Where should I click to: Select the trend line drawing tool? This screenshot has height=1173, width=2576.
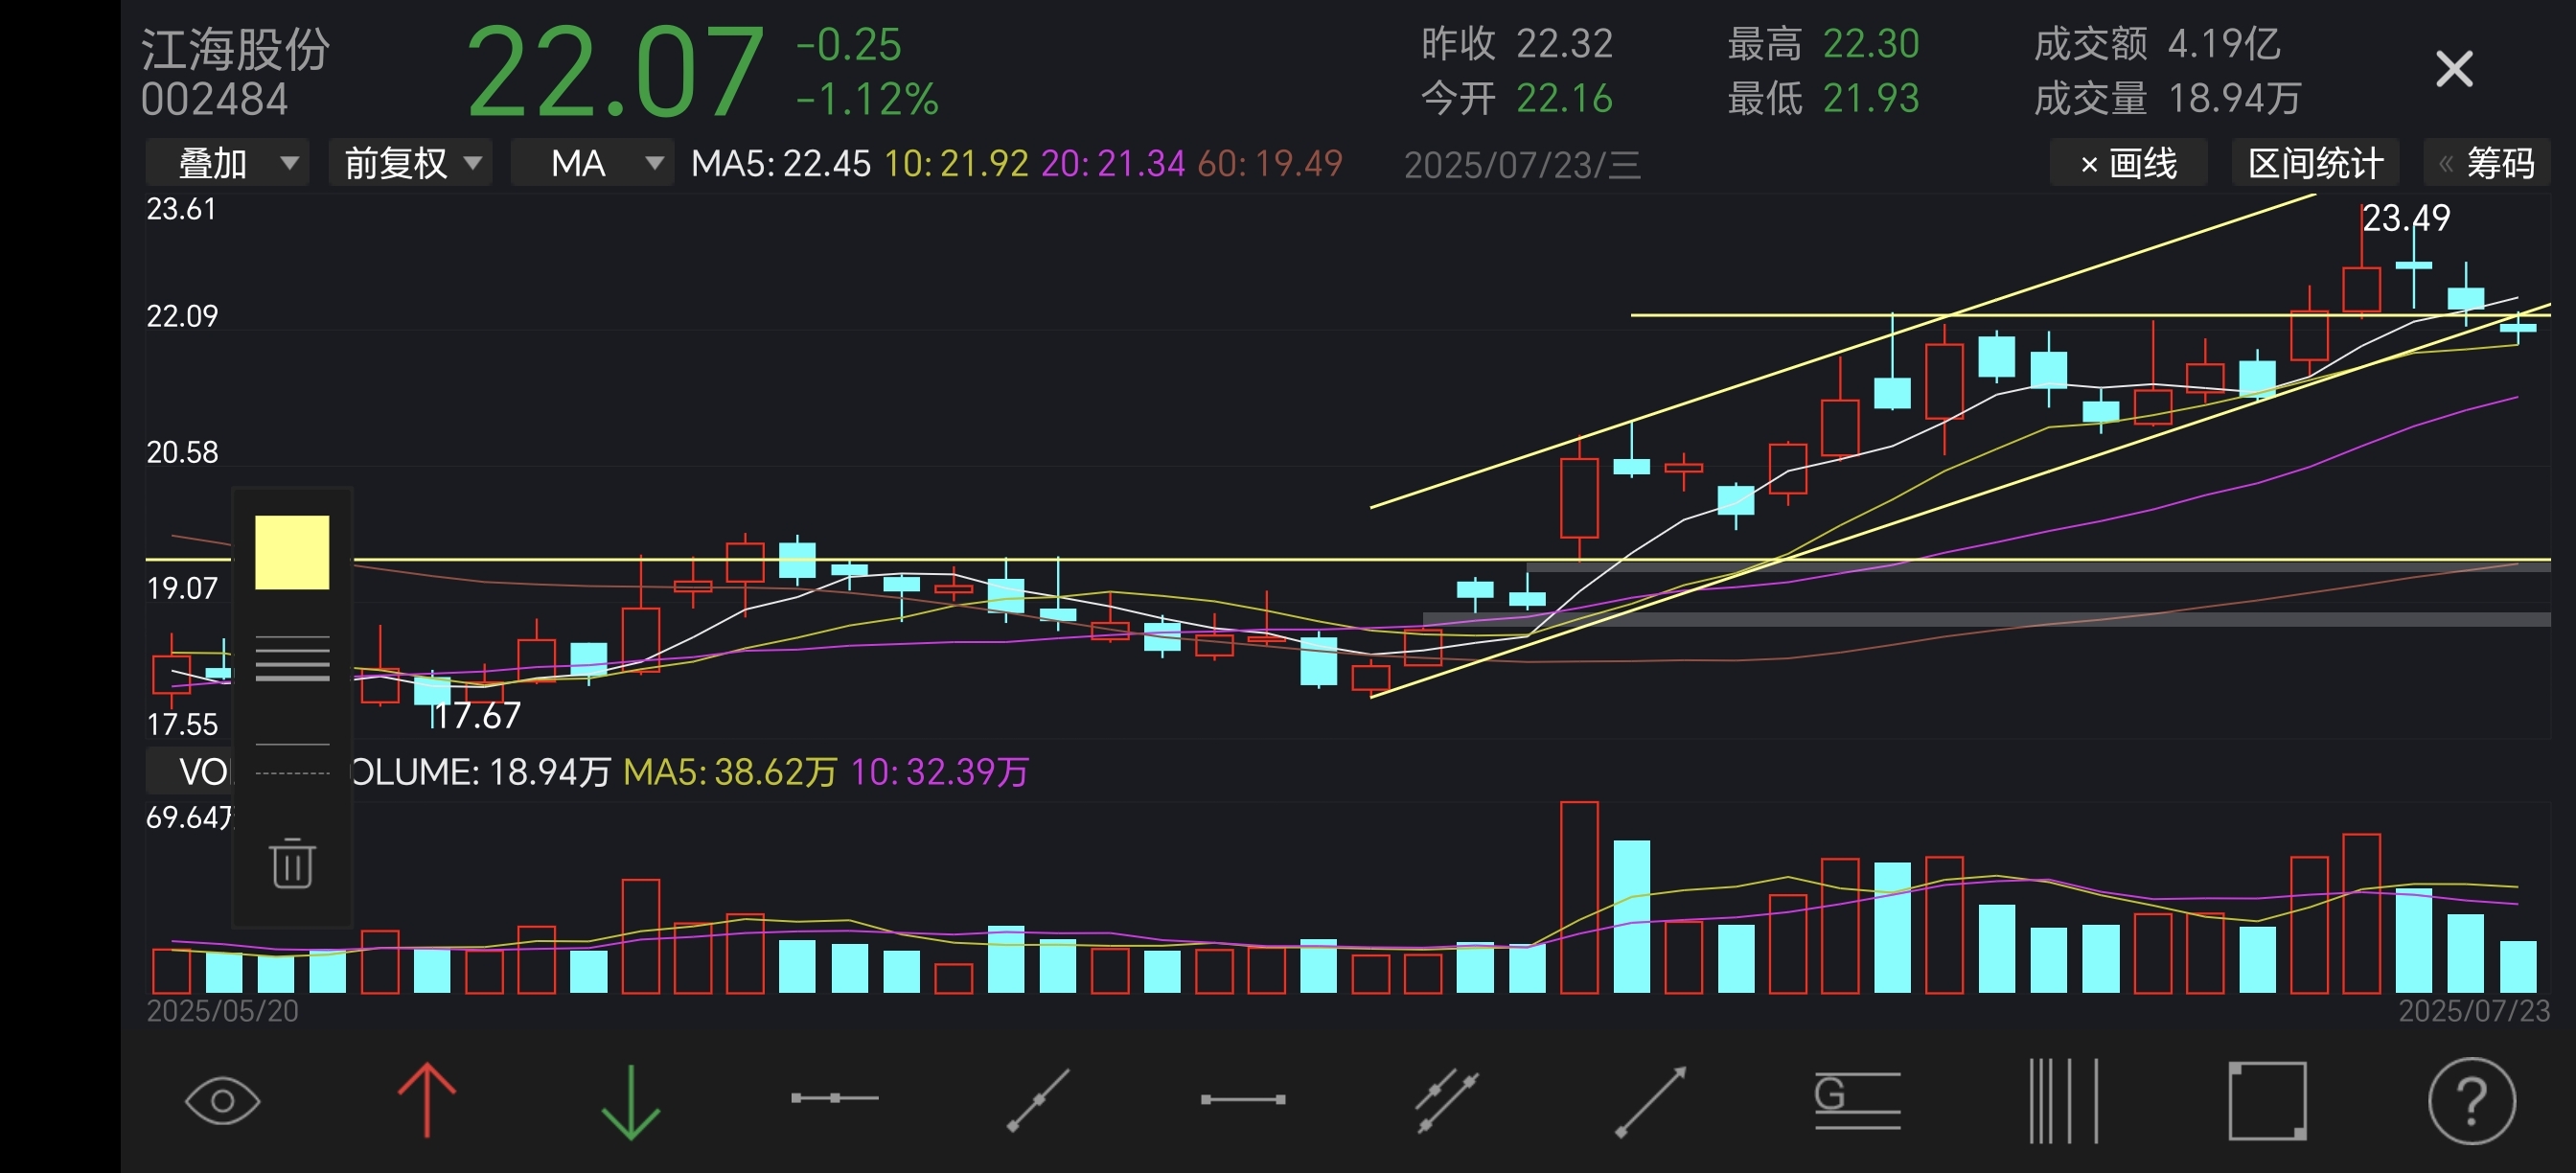1038,1100
